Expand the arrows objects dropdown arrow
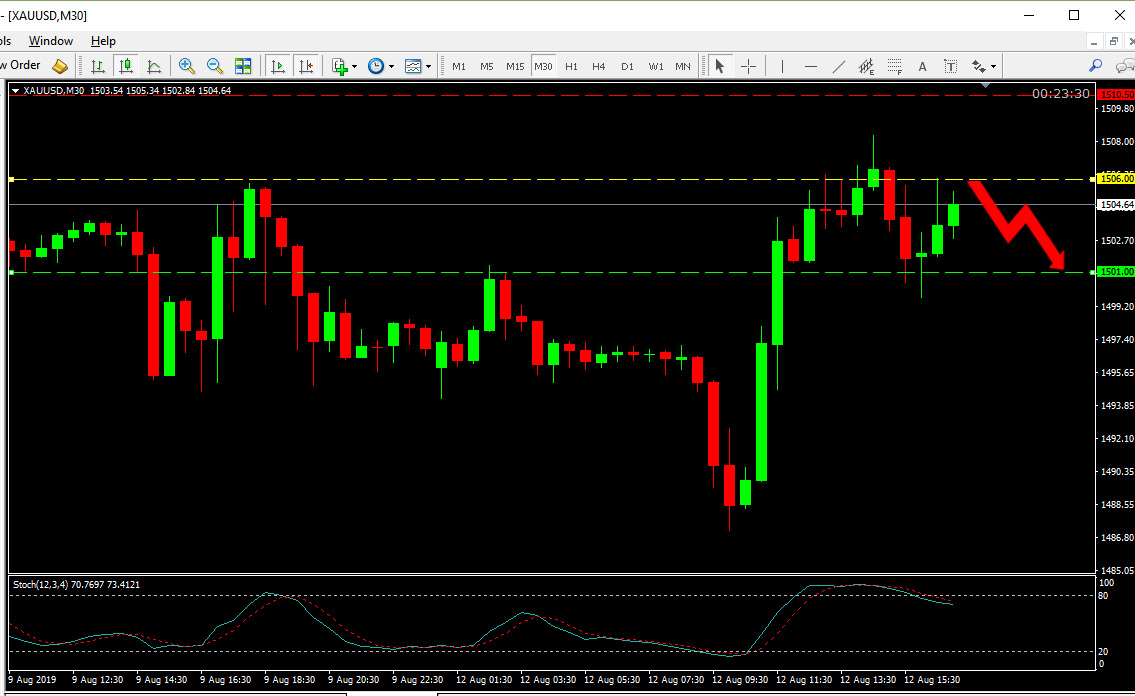 [993, 67]
